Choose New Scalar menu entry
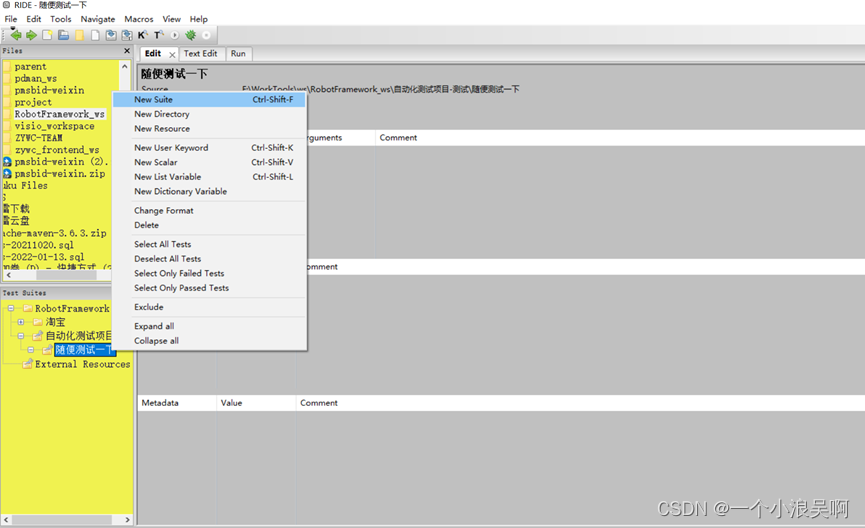Viewport: 865px width, 528px height. click(x=210, y=162)
